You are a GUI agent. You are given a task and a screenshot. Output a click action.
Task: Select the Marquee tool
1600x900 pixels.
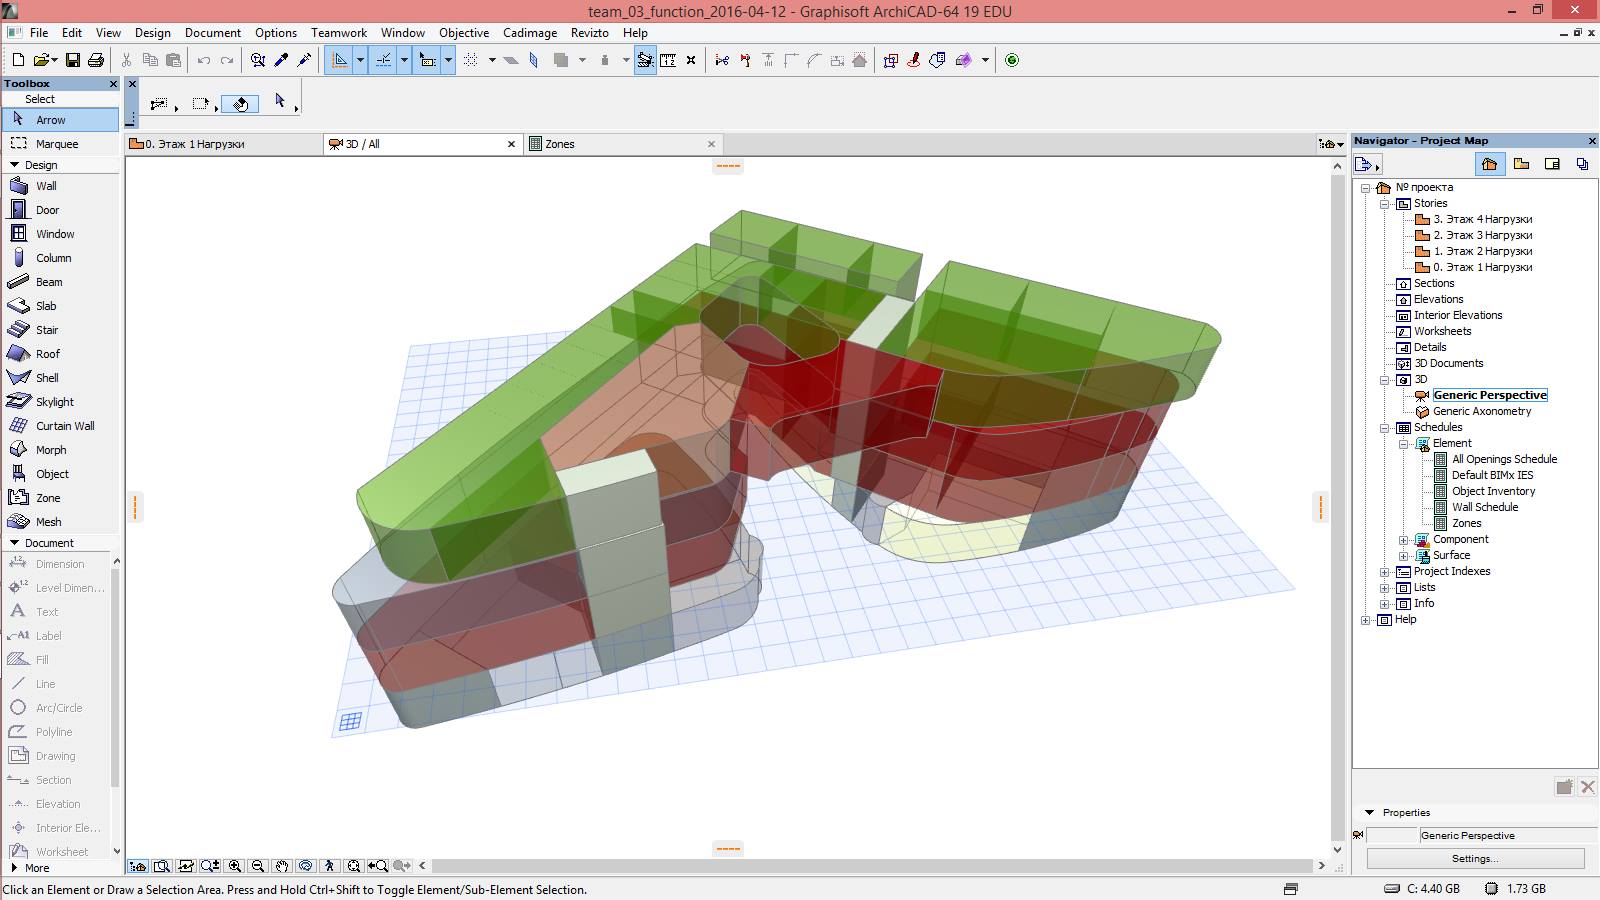(60, 144)
